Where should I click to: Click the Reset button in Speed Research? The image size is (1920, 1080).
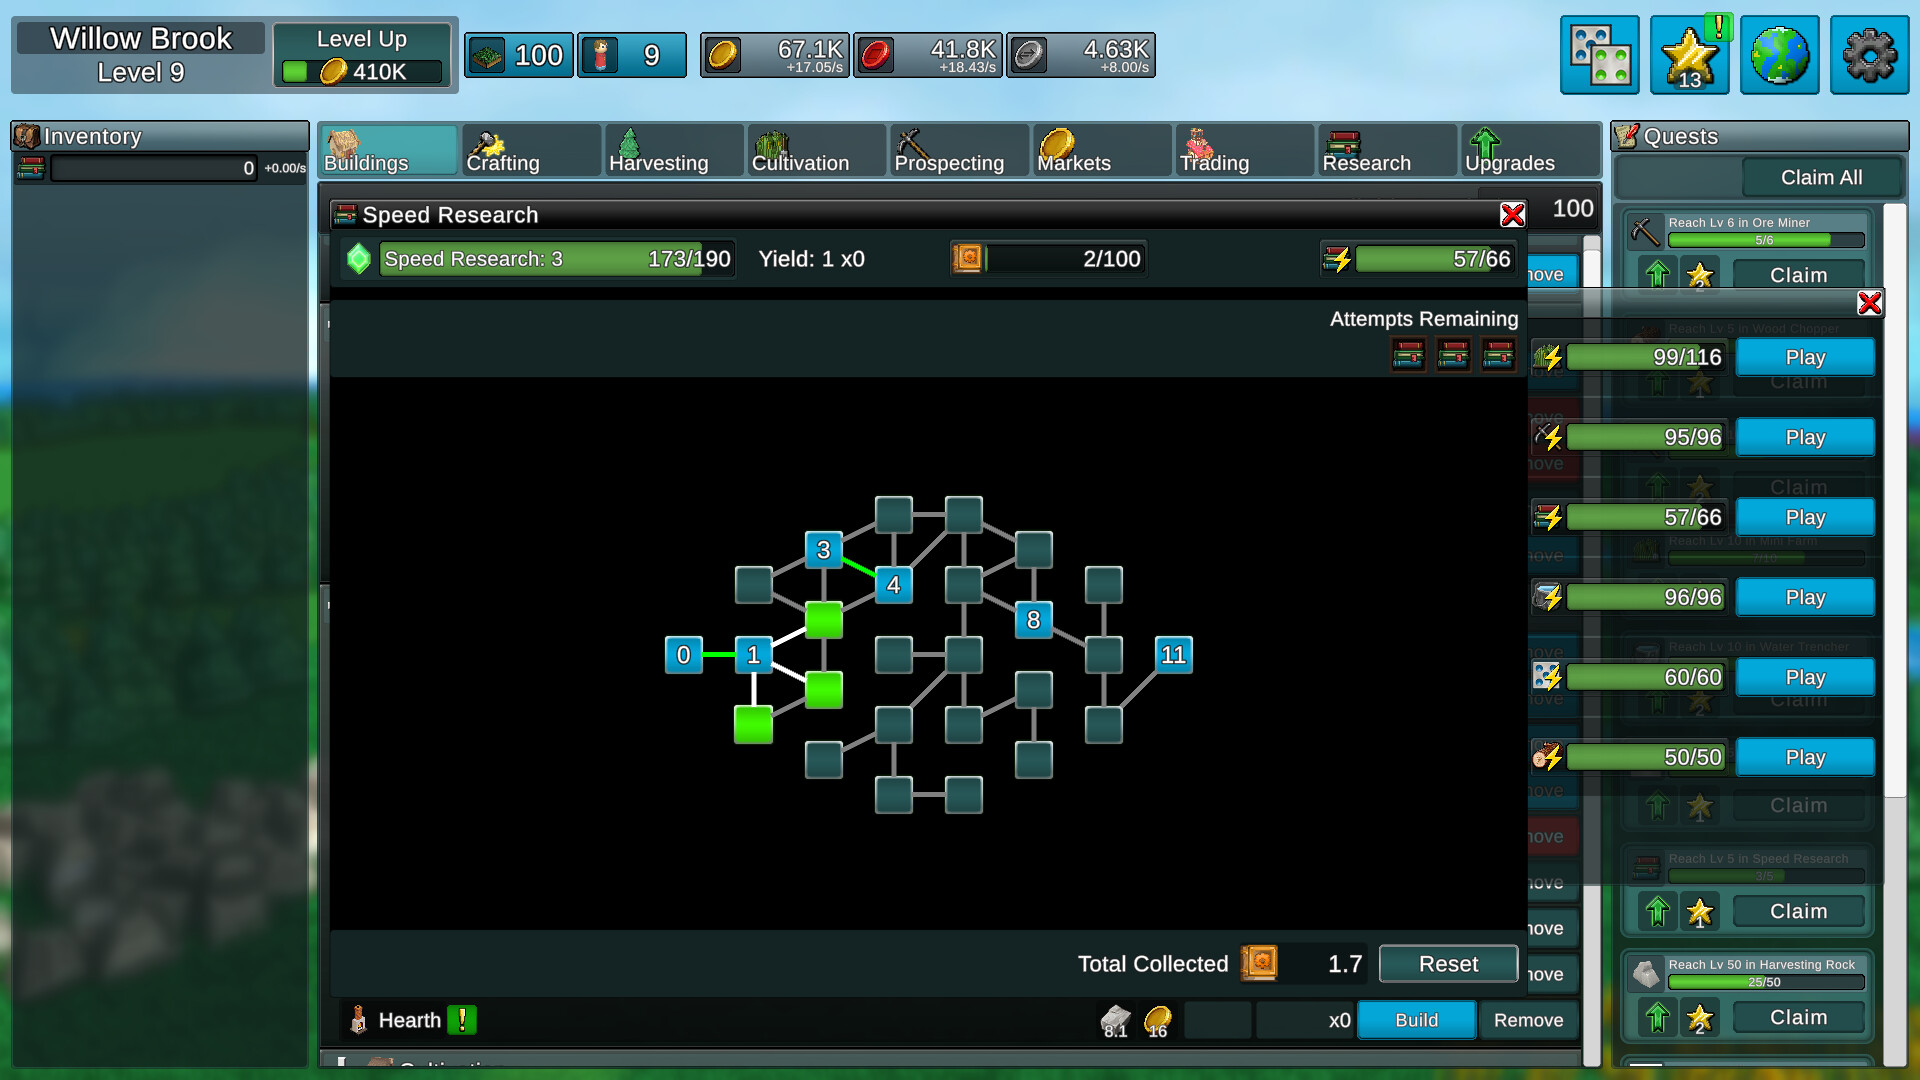1445,963
